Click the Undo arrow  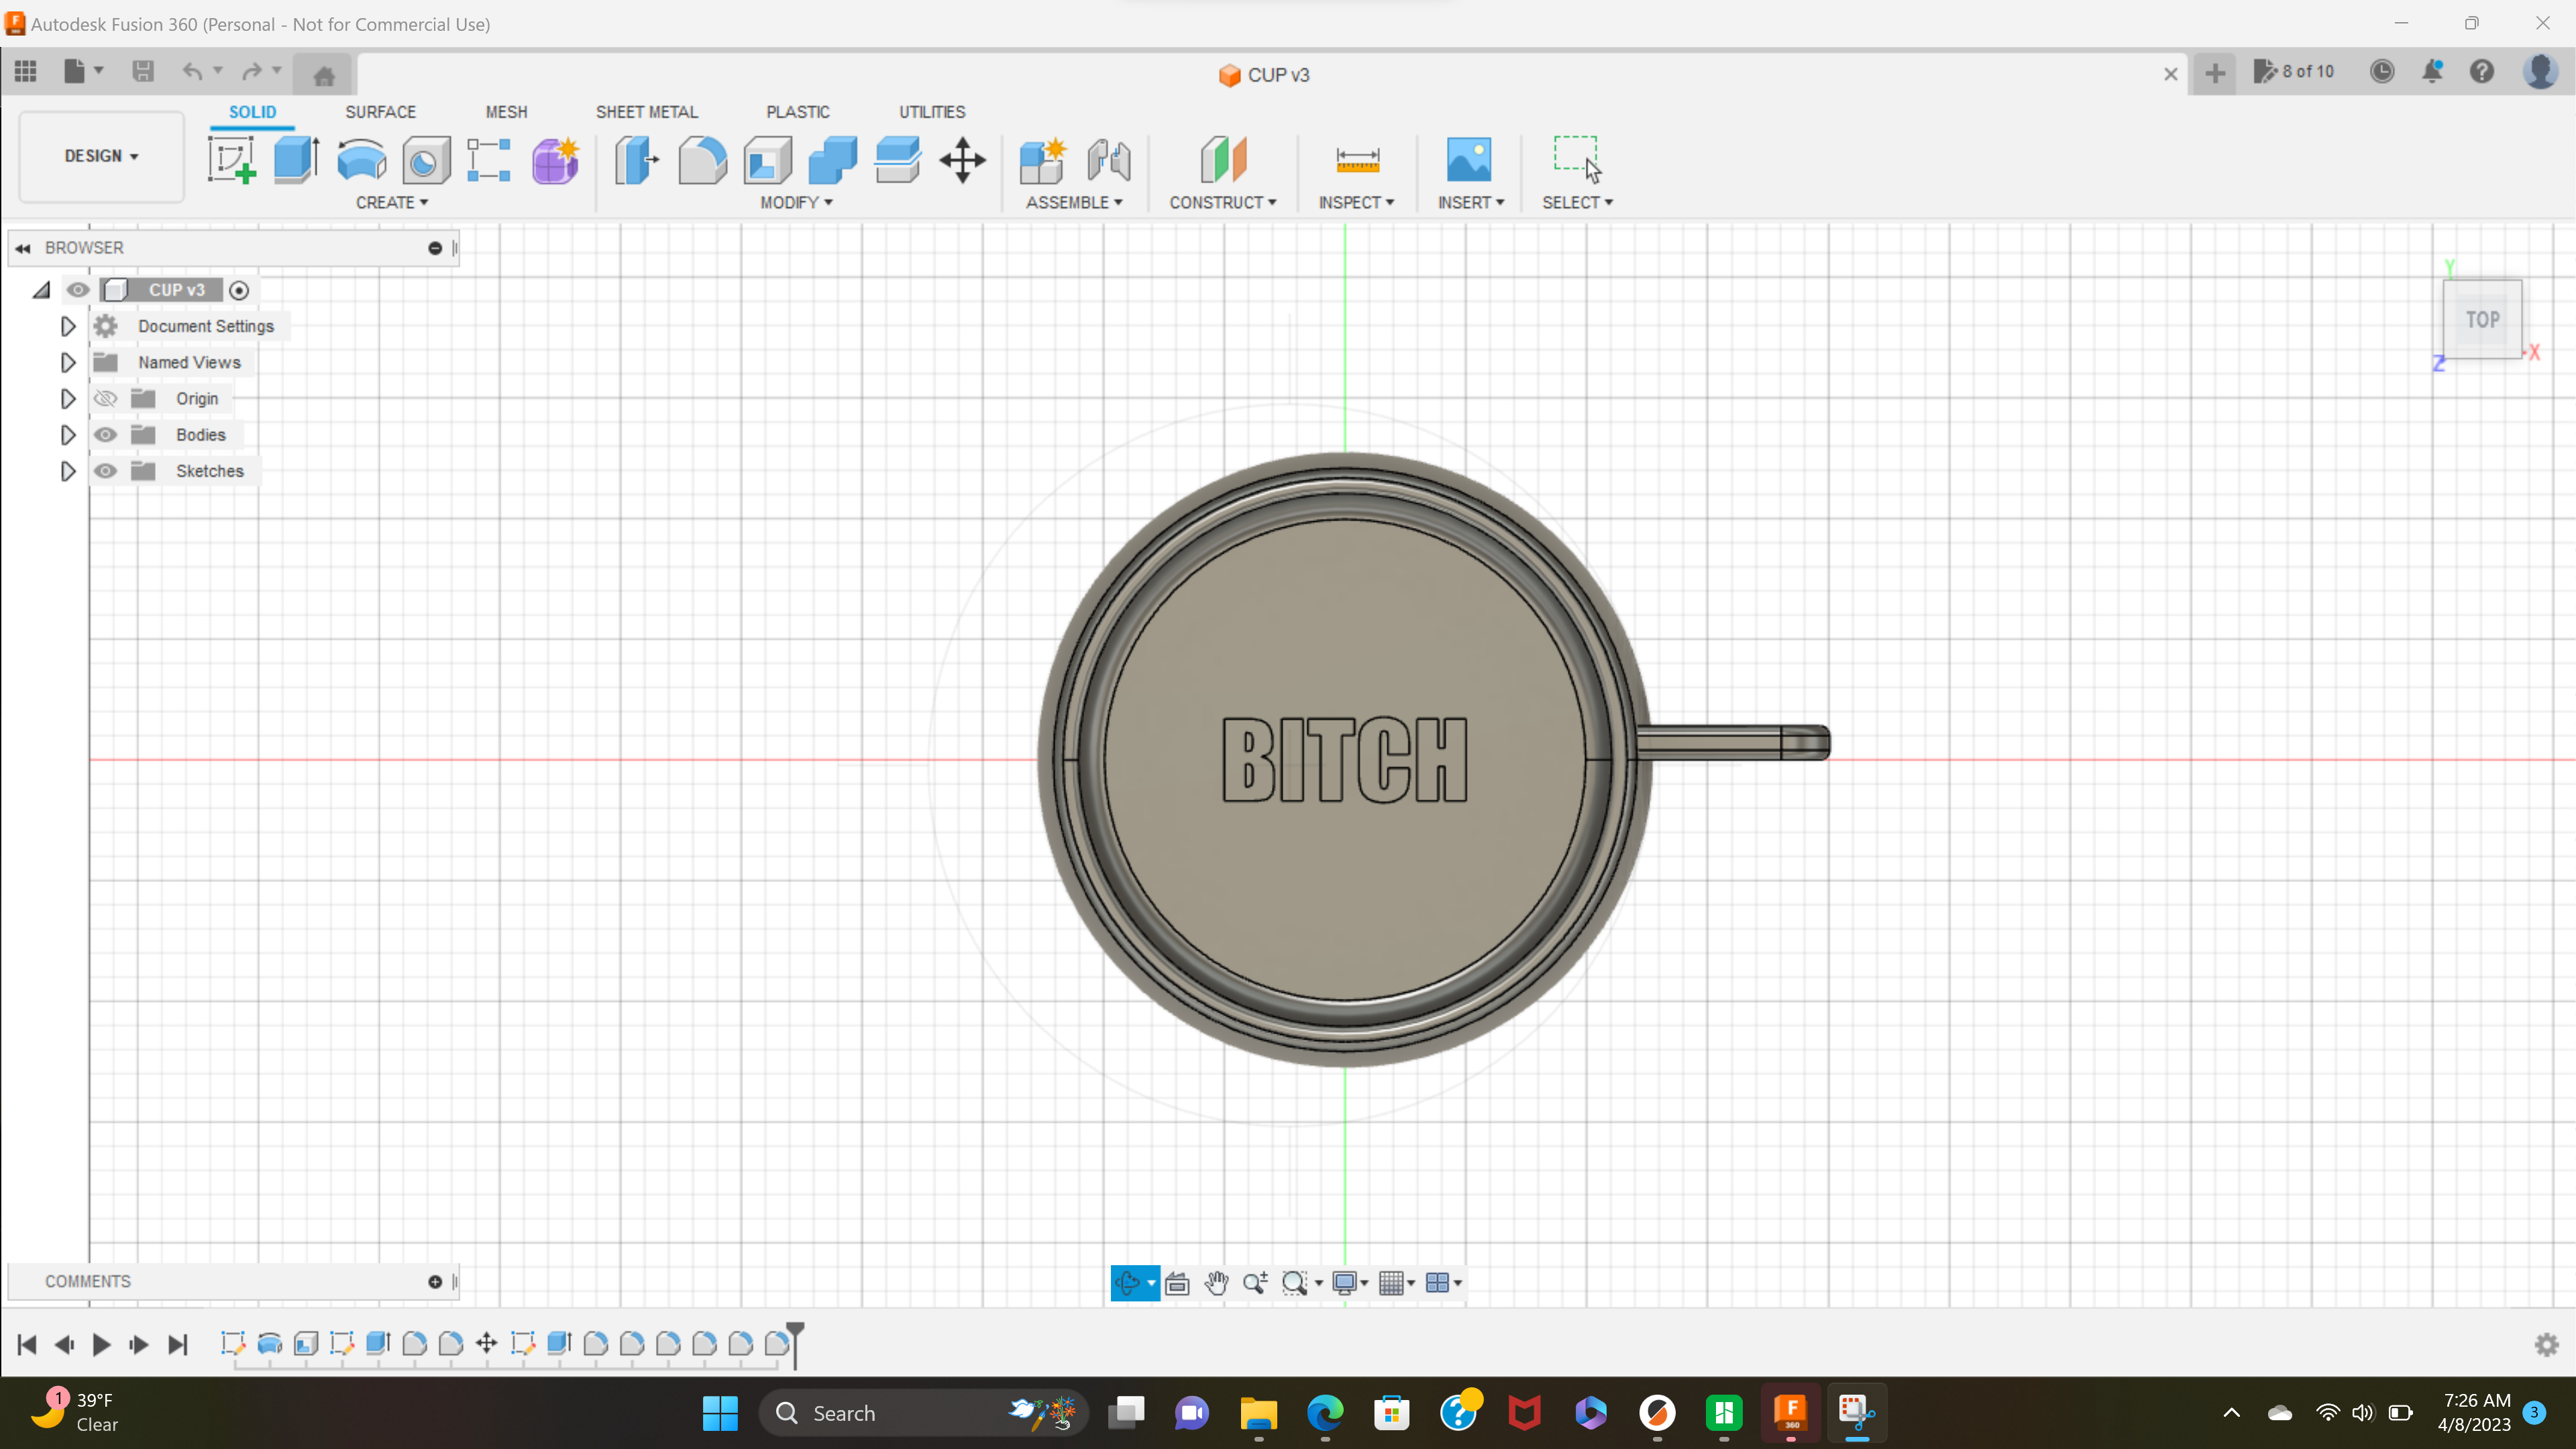191,71
